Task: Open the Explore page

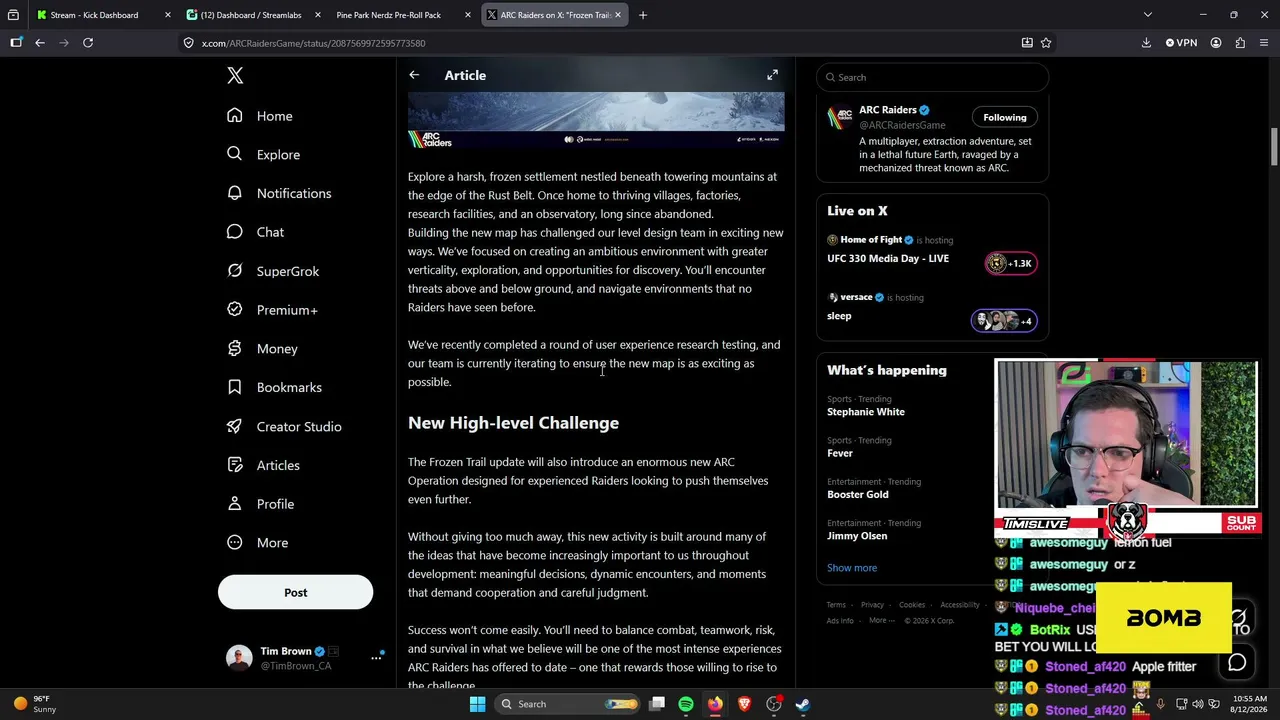Action: (263, 155)
